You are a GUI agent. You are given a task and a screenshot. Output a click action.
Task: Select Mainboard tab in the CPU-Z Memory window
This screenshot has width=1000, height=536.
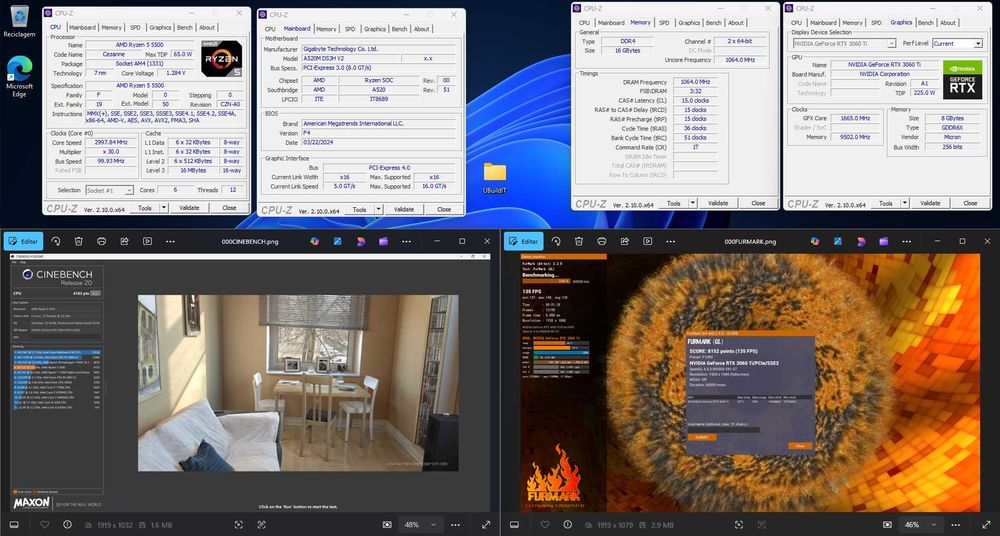(611, 22)
